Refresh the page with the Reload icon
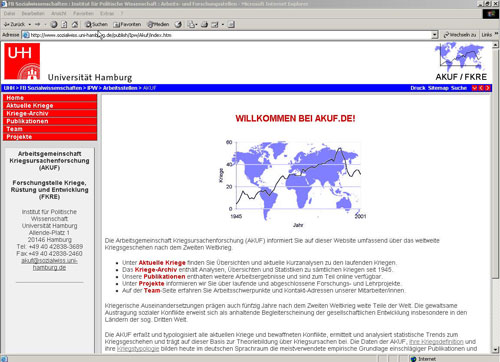 [64, 24]
